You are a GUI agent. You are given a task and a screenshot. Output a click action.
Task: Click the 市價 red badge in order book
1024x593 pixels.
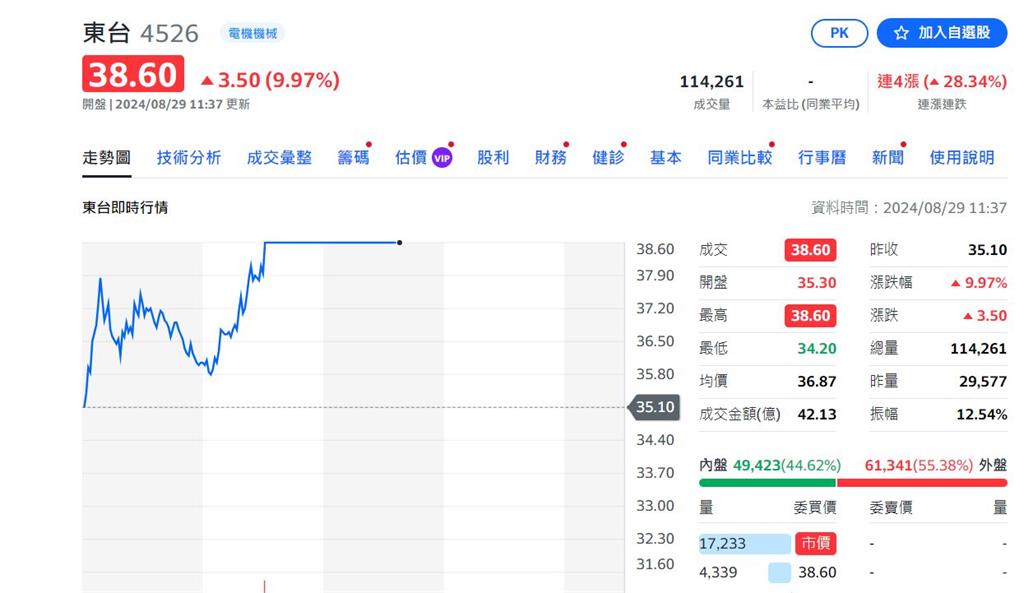coord(815,543)
